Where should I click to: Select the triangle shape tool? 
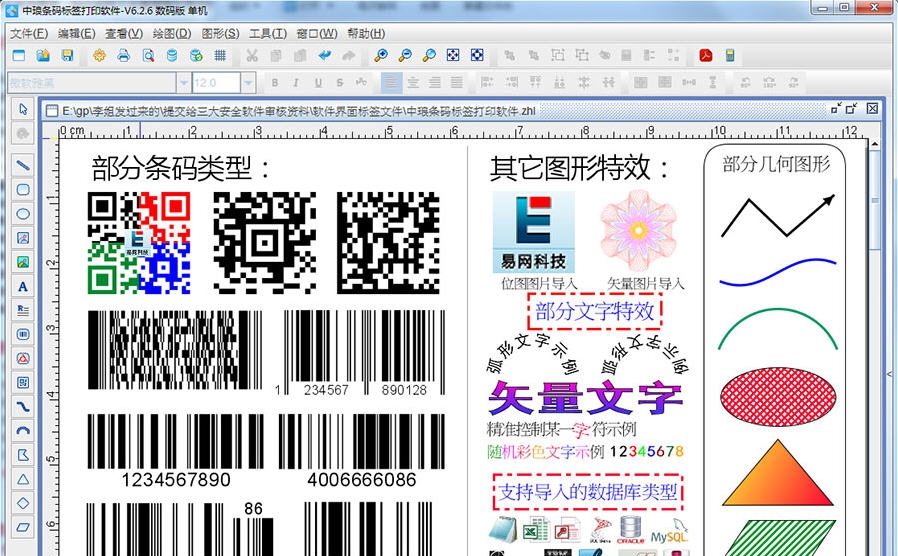(x=23, y=479)
